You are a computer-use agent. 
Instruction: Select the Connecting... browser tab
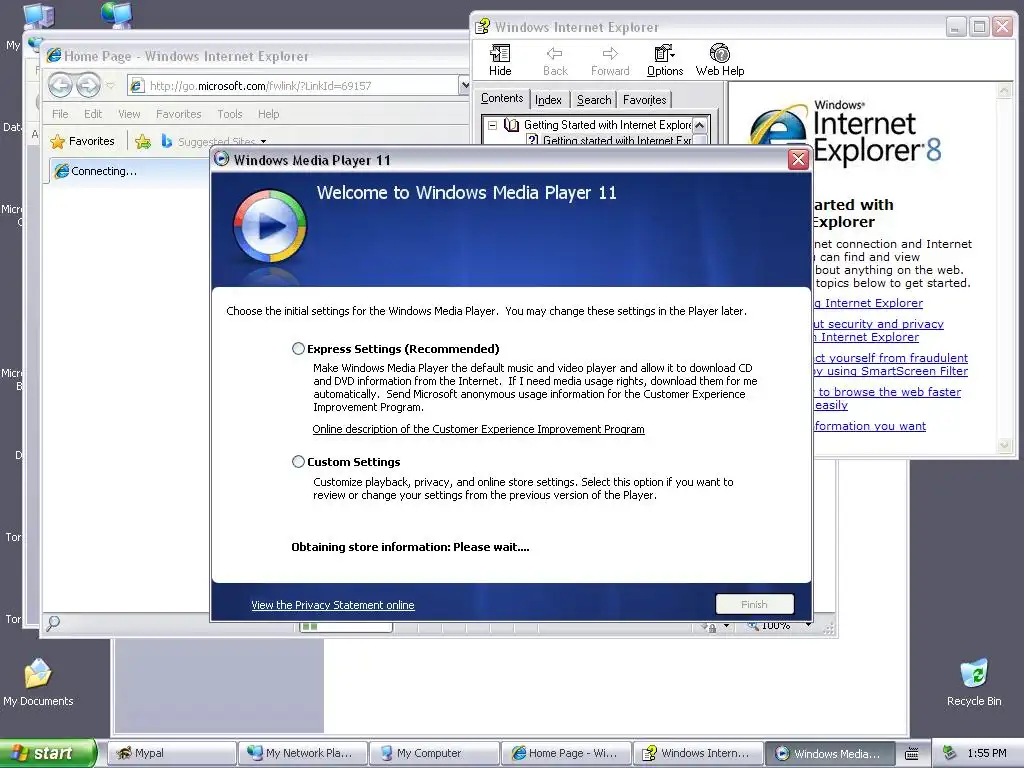pos(128,171)
